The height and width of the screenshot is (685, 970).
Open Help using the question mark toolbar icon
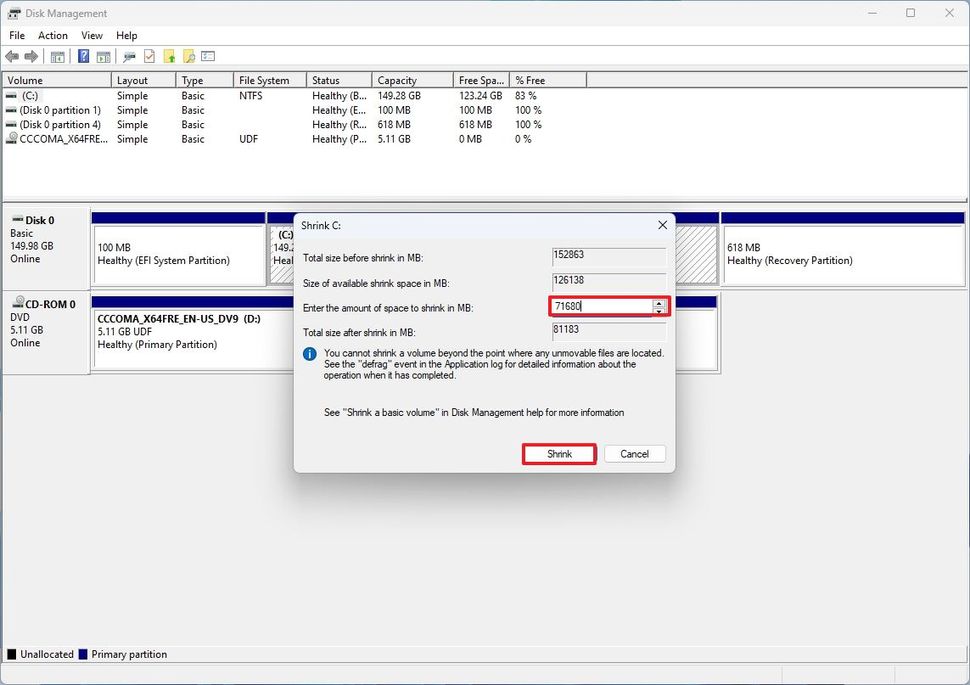83,56
